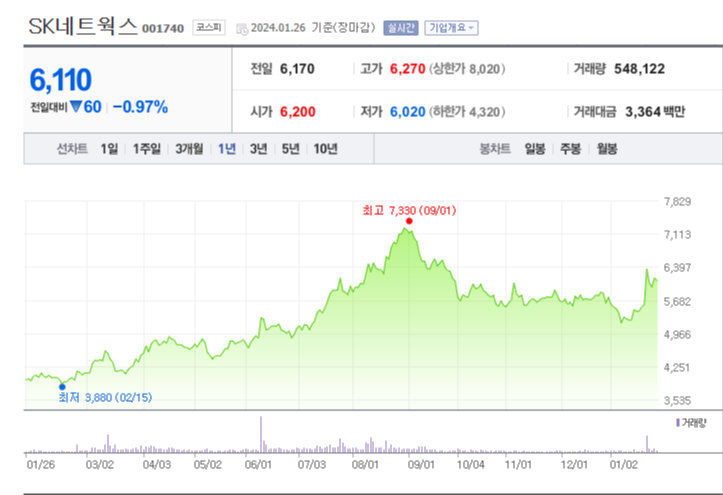Screen dimensions: 723x495
Task: Click the 고가 value 6,270
Action: coord(408,69)
